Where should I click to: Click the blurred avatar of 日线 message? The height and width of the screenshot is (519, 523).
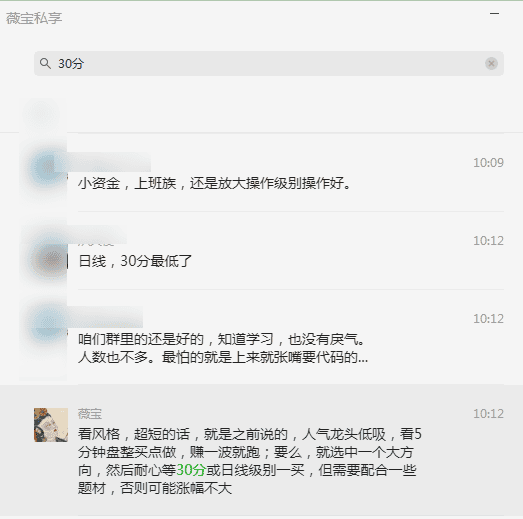pyautogui.click(x=50, y=260)
